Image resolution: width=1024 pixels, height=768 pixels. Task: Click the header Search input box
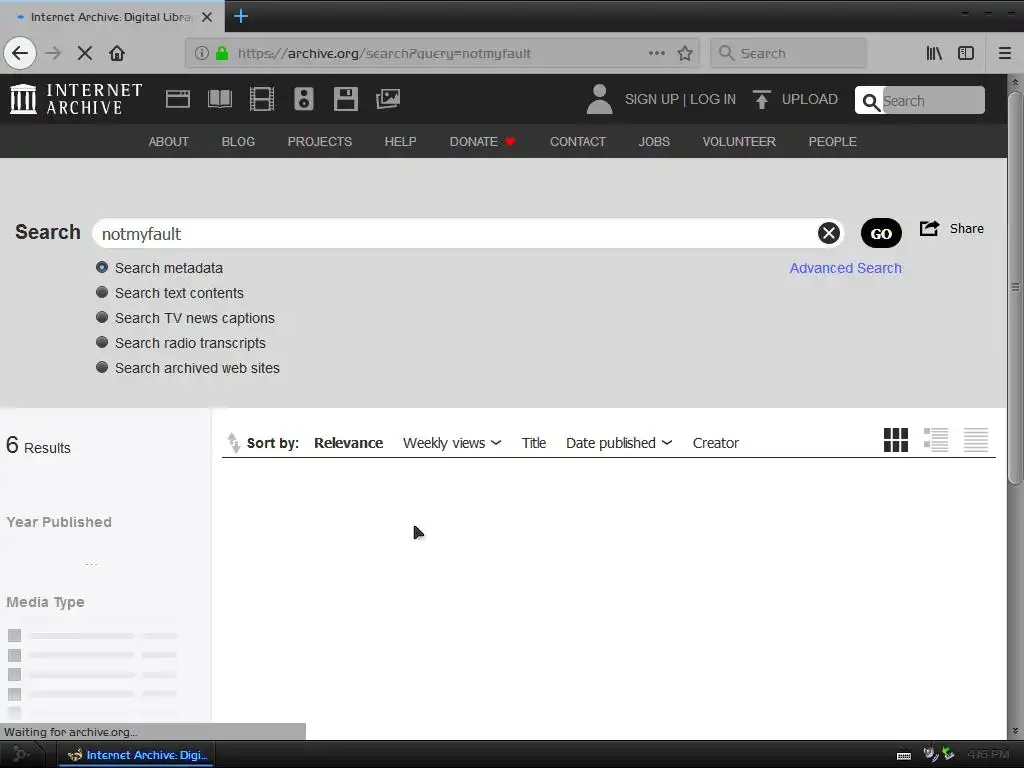pos(933,101)
